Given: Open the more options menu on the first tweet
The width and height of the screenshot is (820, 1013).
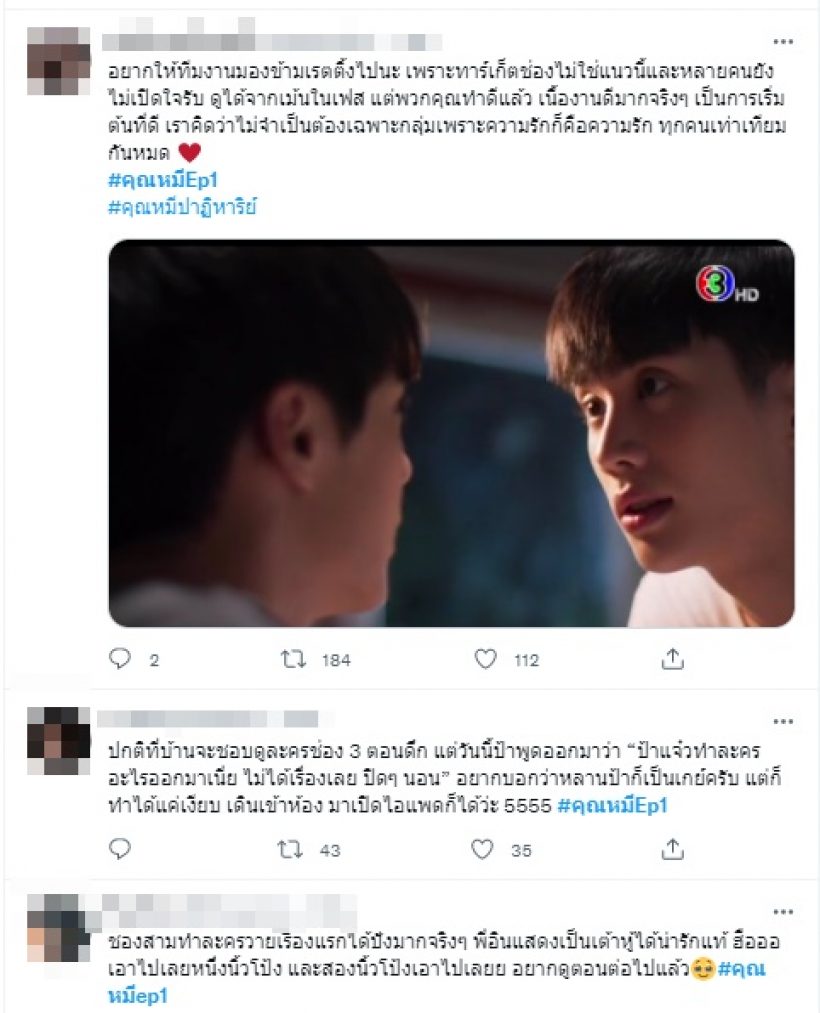Looking at the screenshot, I should (783, 42).
